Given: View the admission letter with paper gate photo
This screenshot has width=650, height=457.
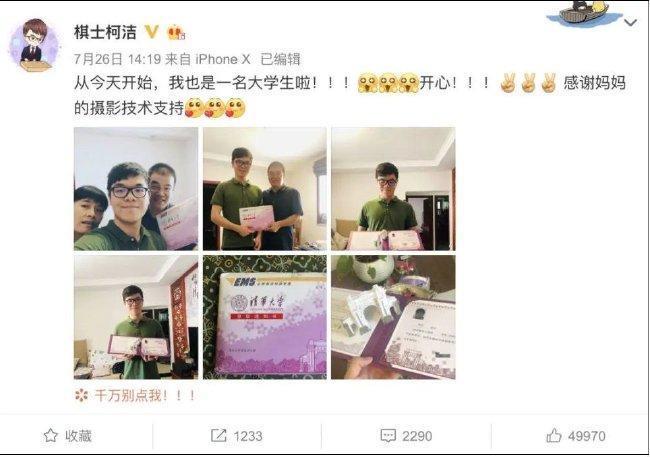Looking at the screenshot, I should point(393,317).
